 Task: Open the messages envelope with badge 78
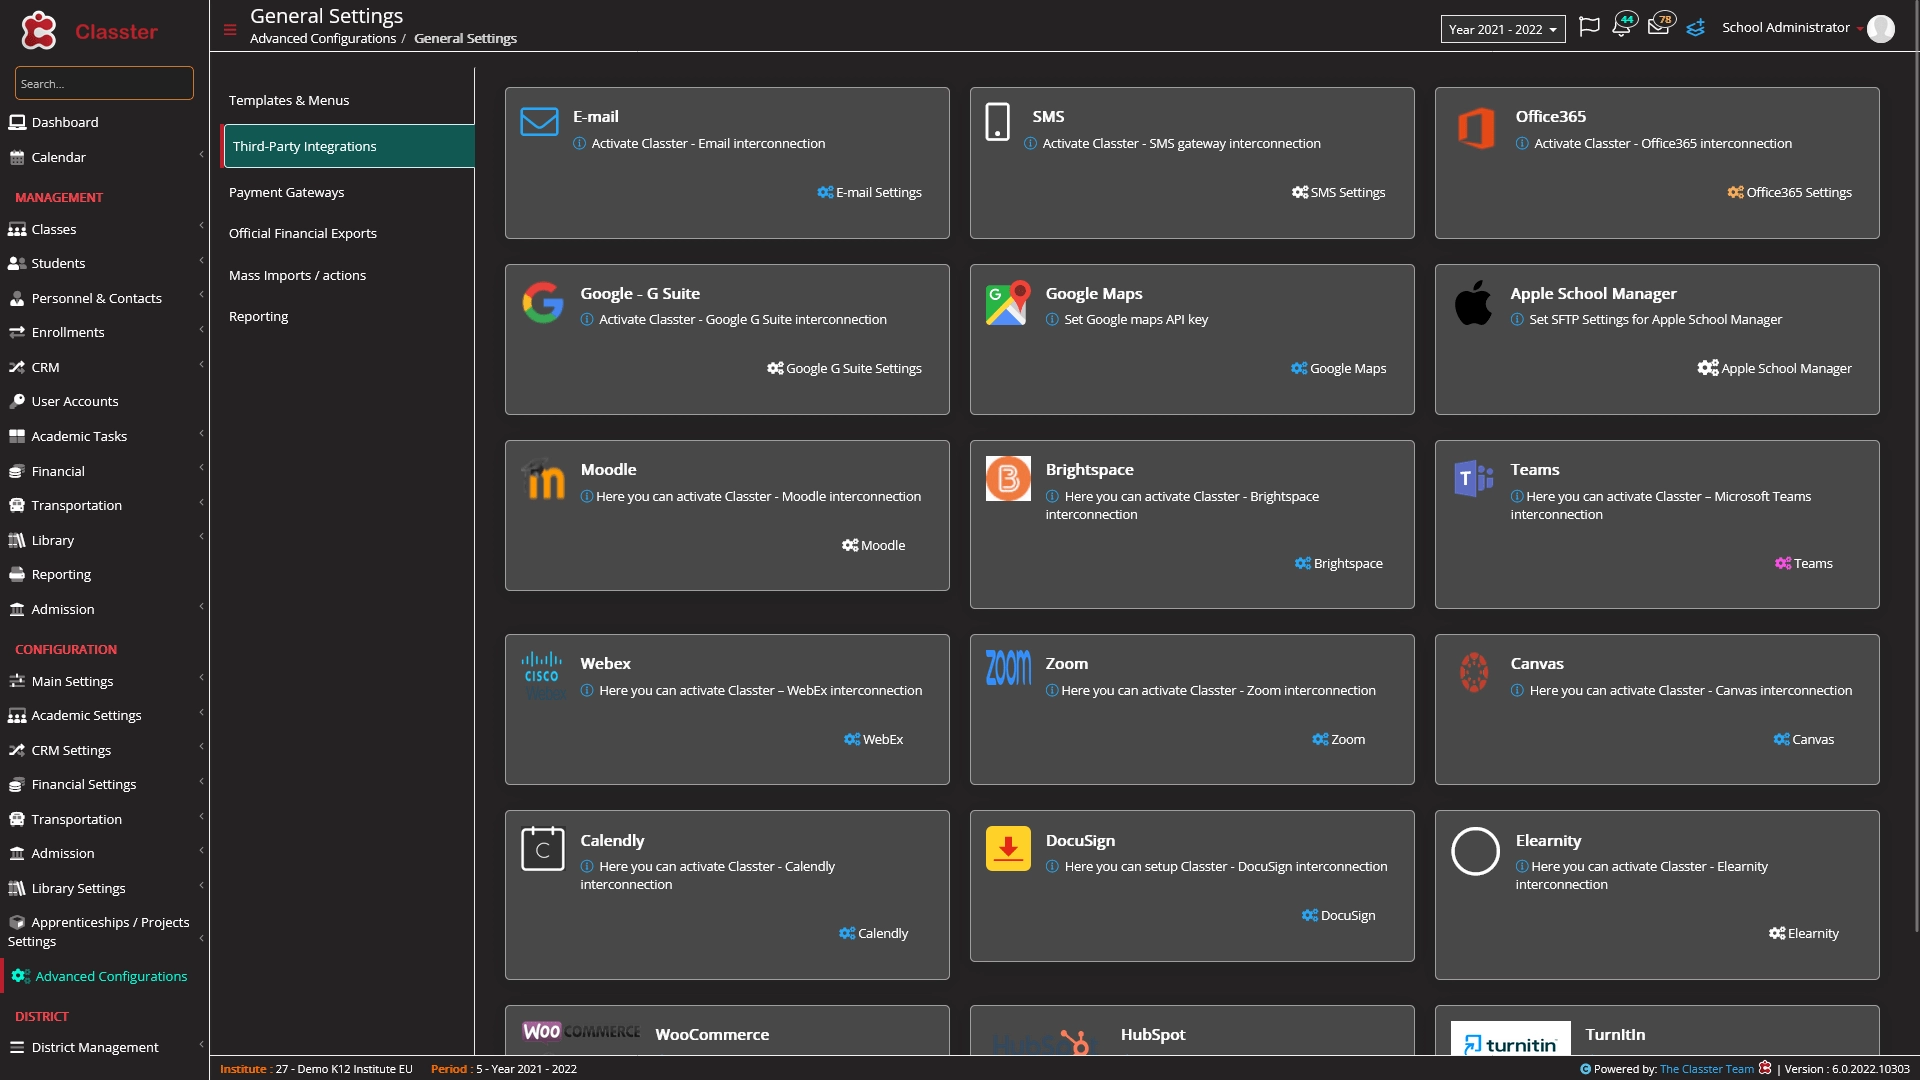[x=1659, y=26]
